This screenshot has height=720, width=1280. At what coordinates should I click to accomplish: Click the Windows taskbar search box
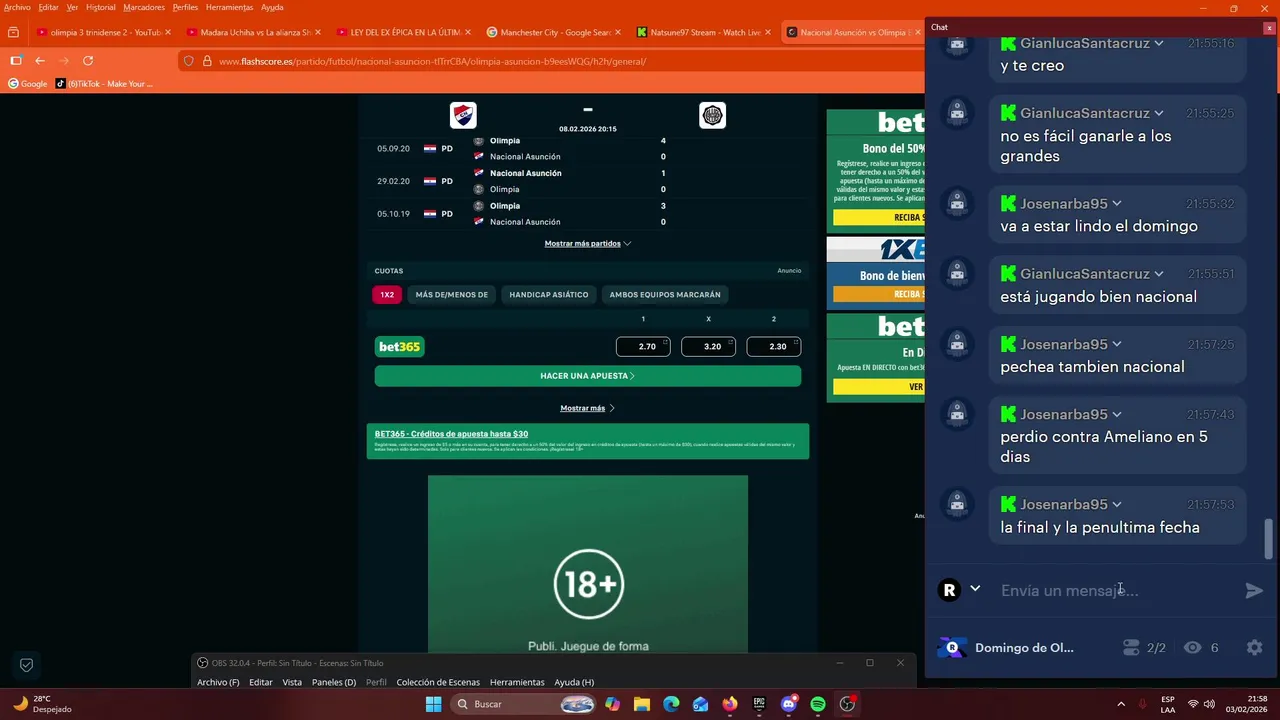click(524, 704)
